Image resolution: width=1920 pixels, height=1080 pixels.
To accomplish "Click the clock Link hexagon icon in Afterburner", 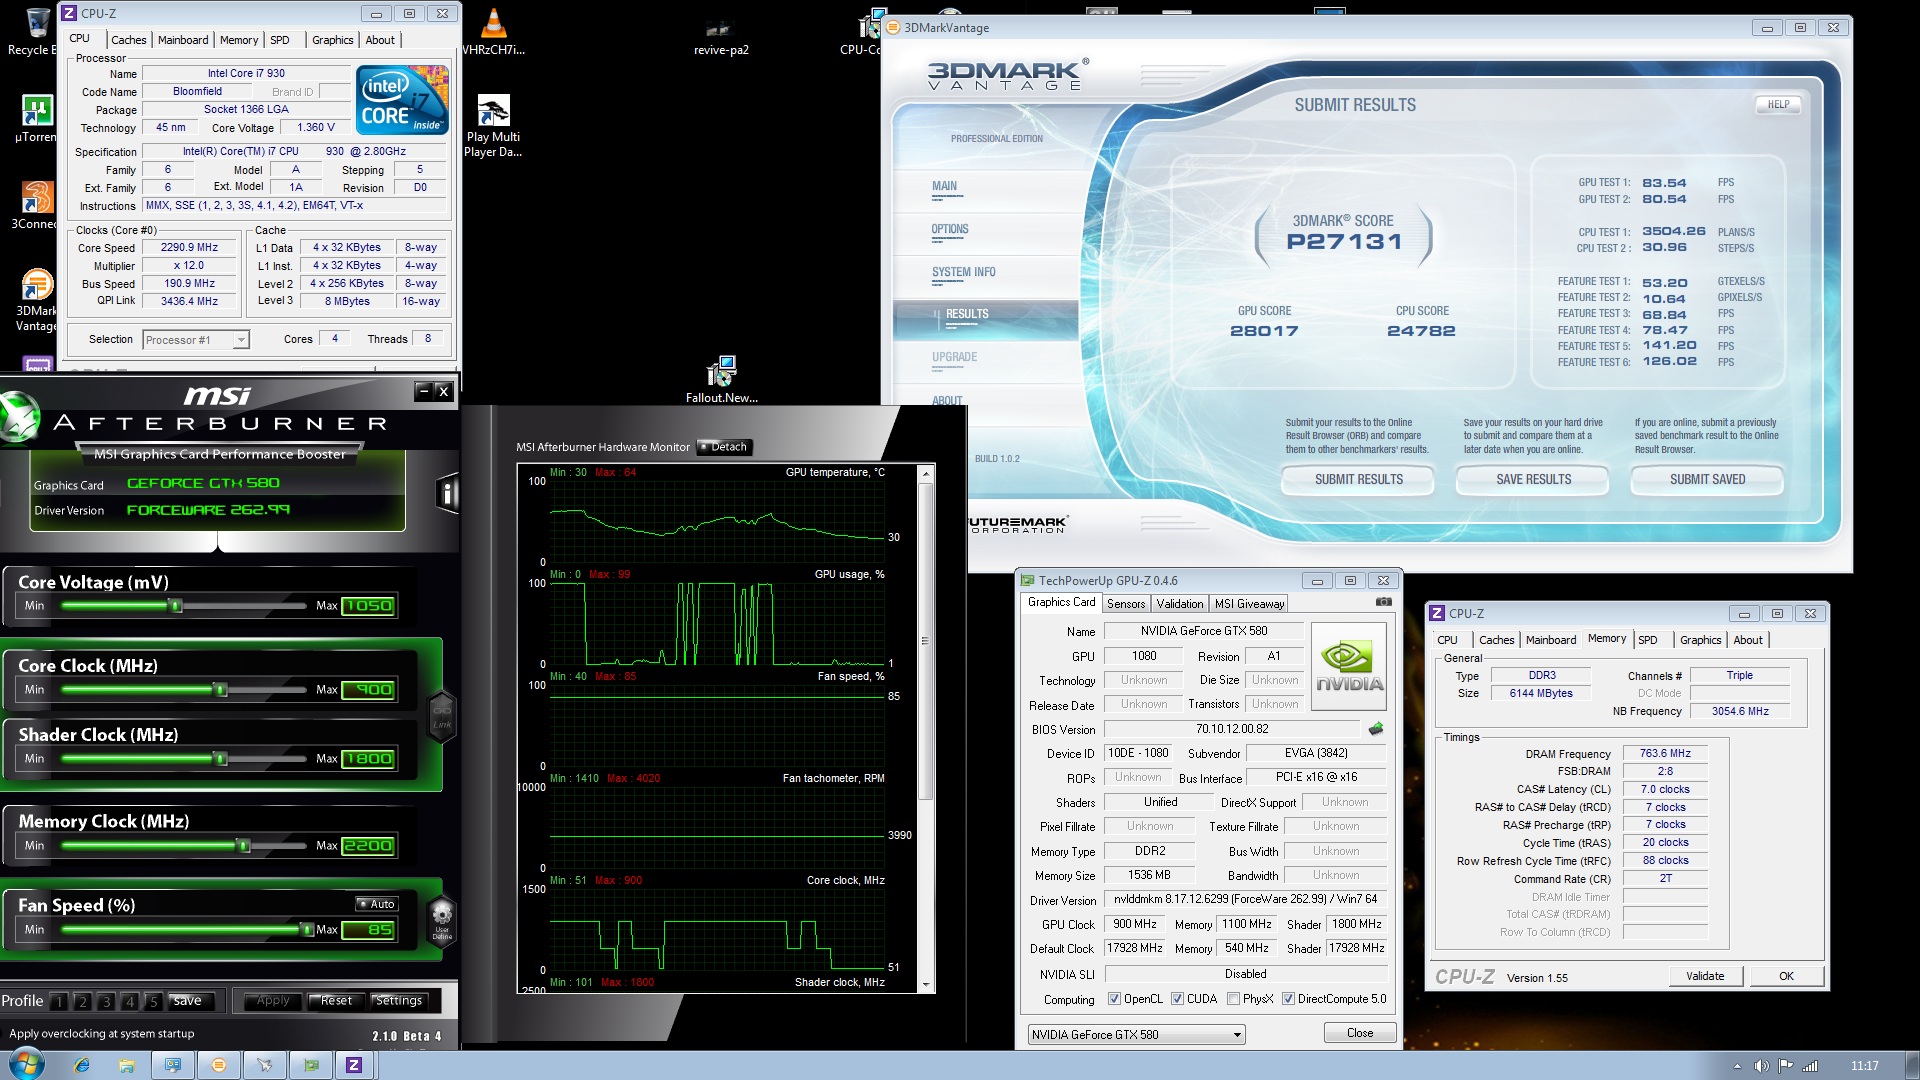I will [442, 715].
